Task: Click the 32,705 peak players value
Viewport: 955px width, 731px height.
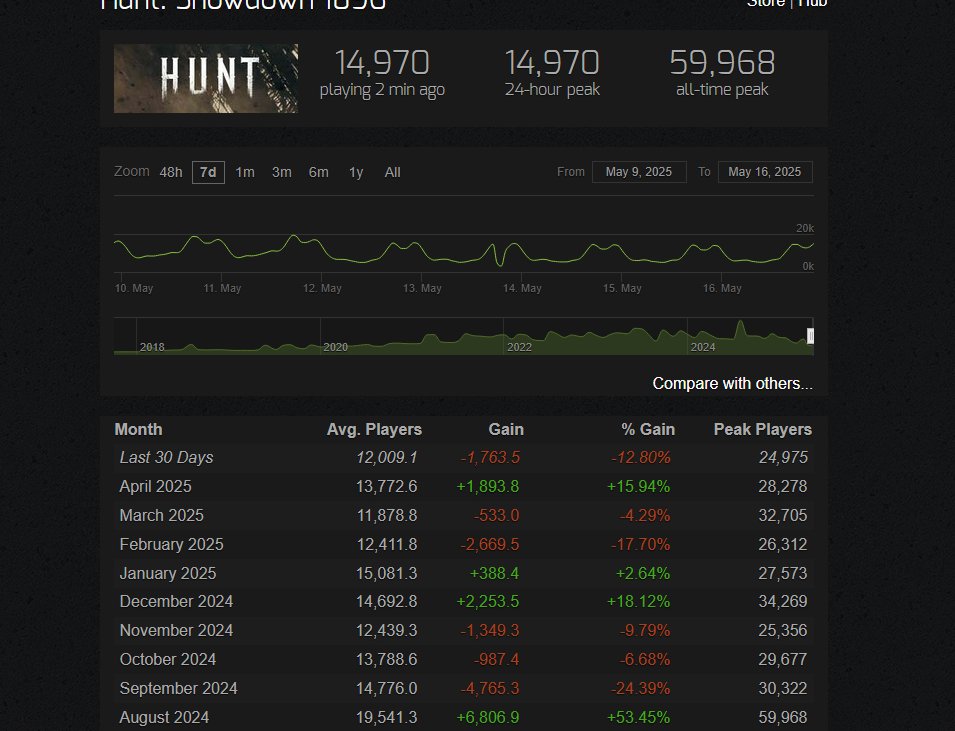Action: (x=783, y=515)
